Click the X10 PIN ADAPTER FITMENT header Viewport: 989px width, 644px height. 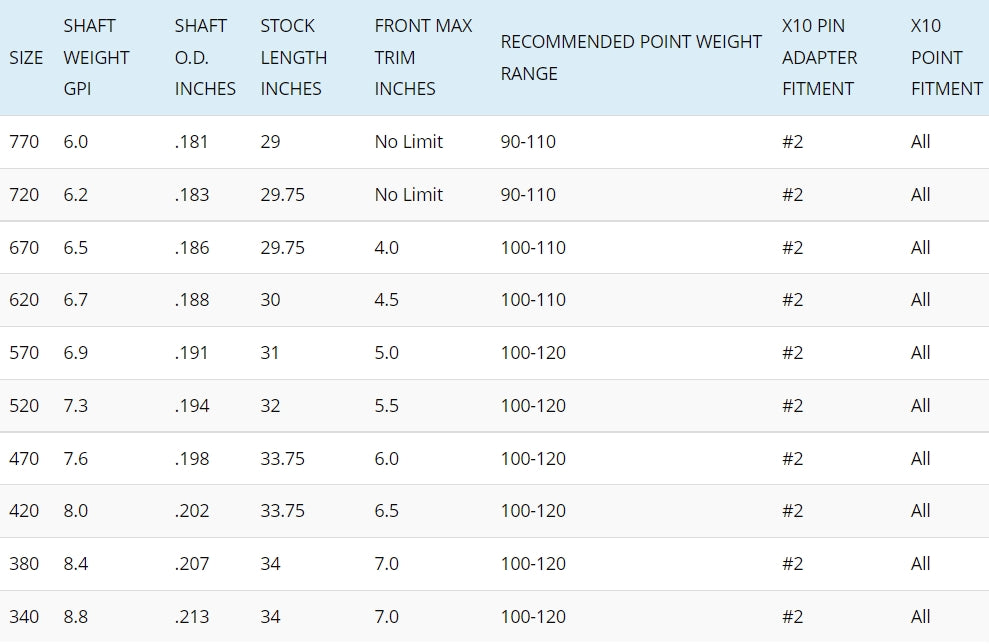click(819, 57)
